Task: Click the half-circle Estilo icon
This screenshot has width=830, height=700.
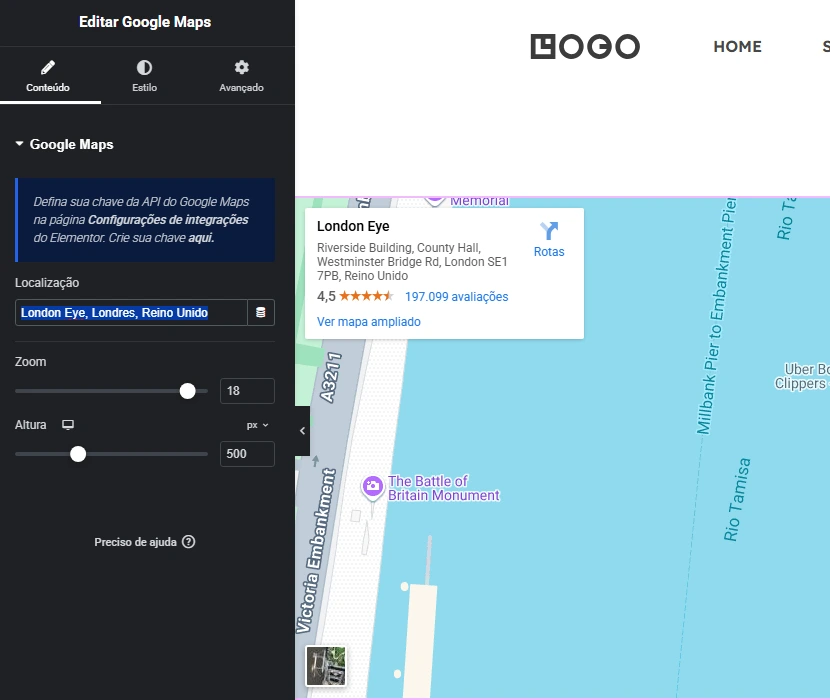Action: click(x=144, y=68)
